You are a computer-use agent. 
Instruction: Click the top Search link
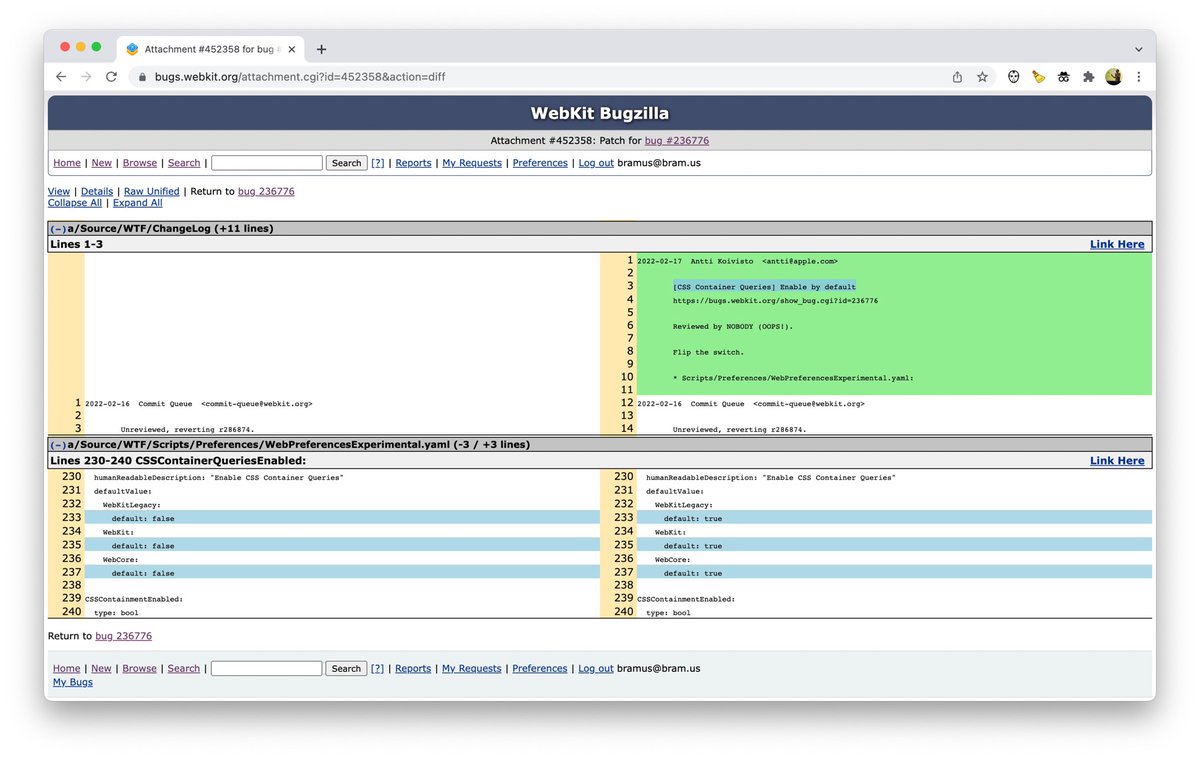tap(184, 163)
